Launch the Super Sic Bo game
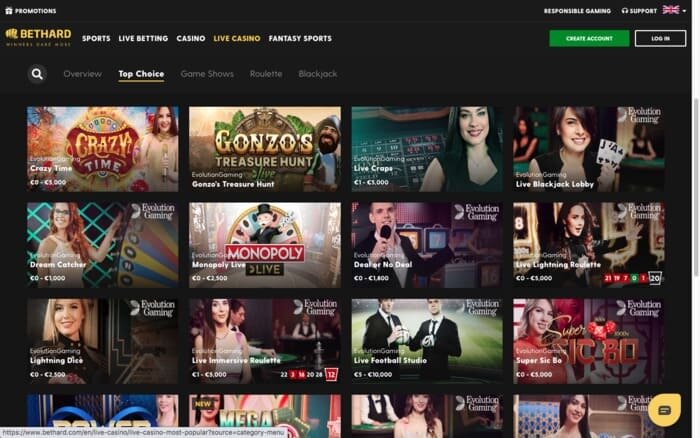Screen dimensions: 700x438 (x=589, y=341)
